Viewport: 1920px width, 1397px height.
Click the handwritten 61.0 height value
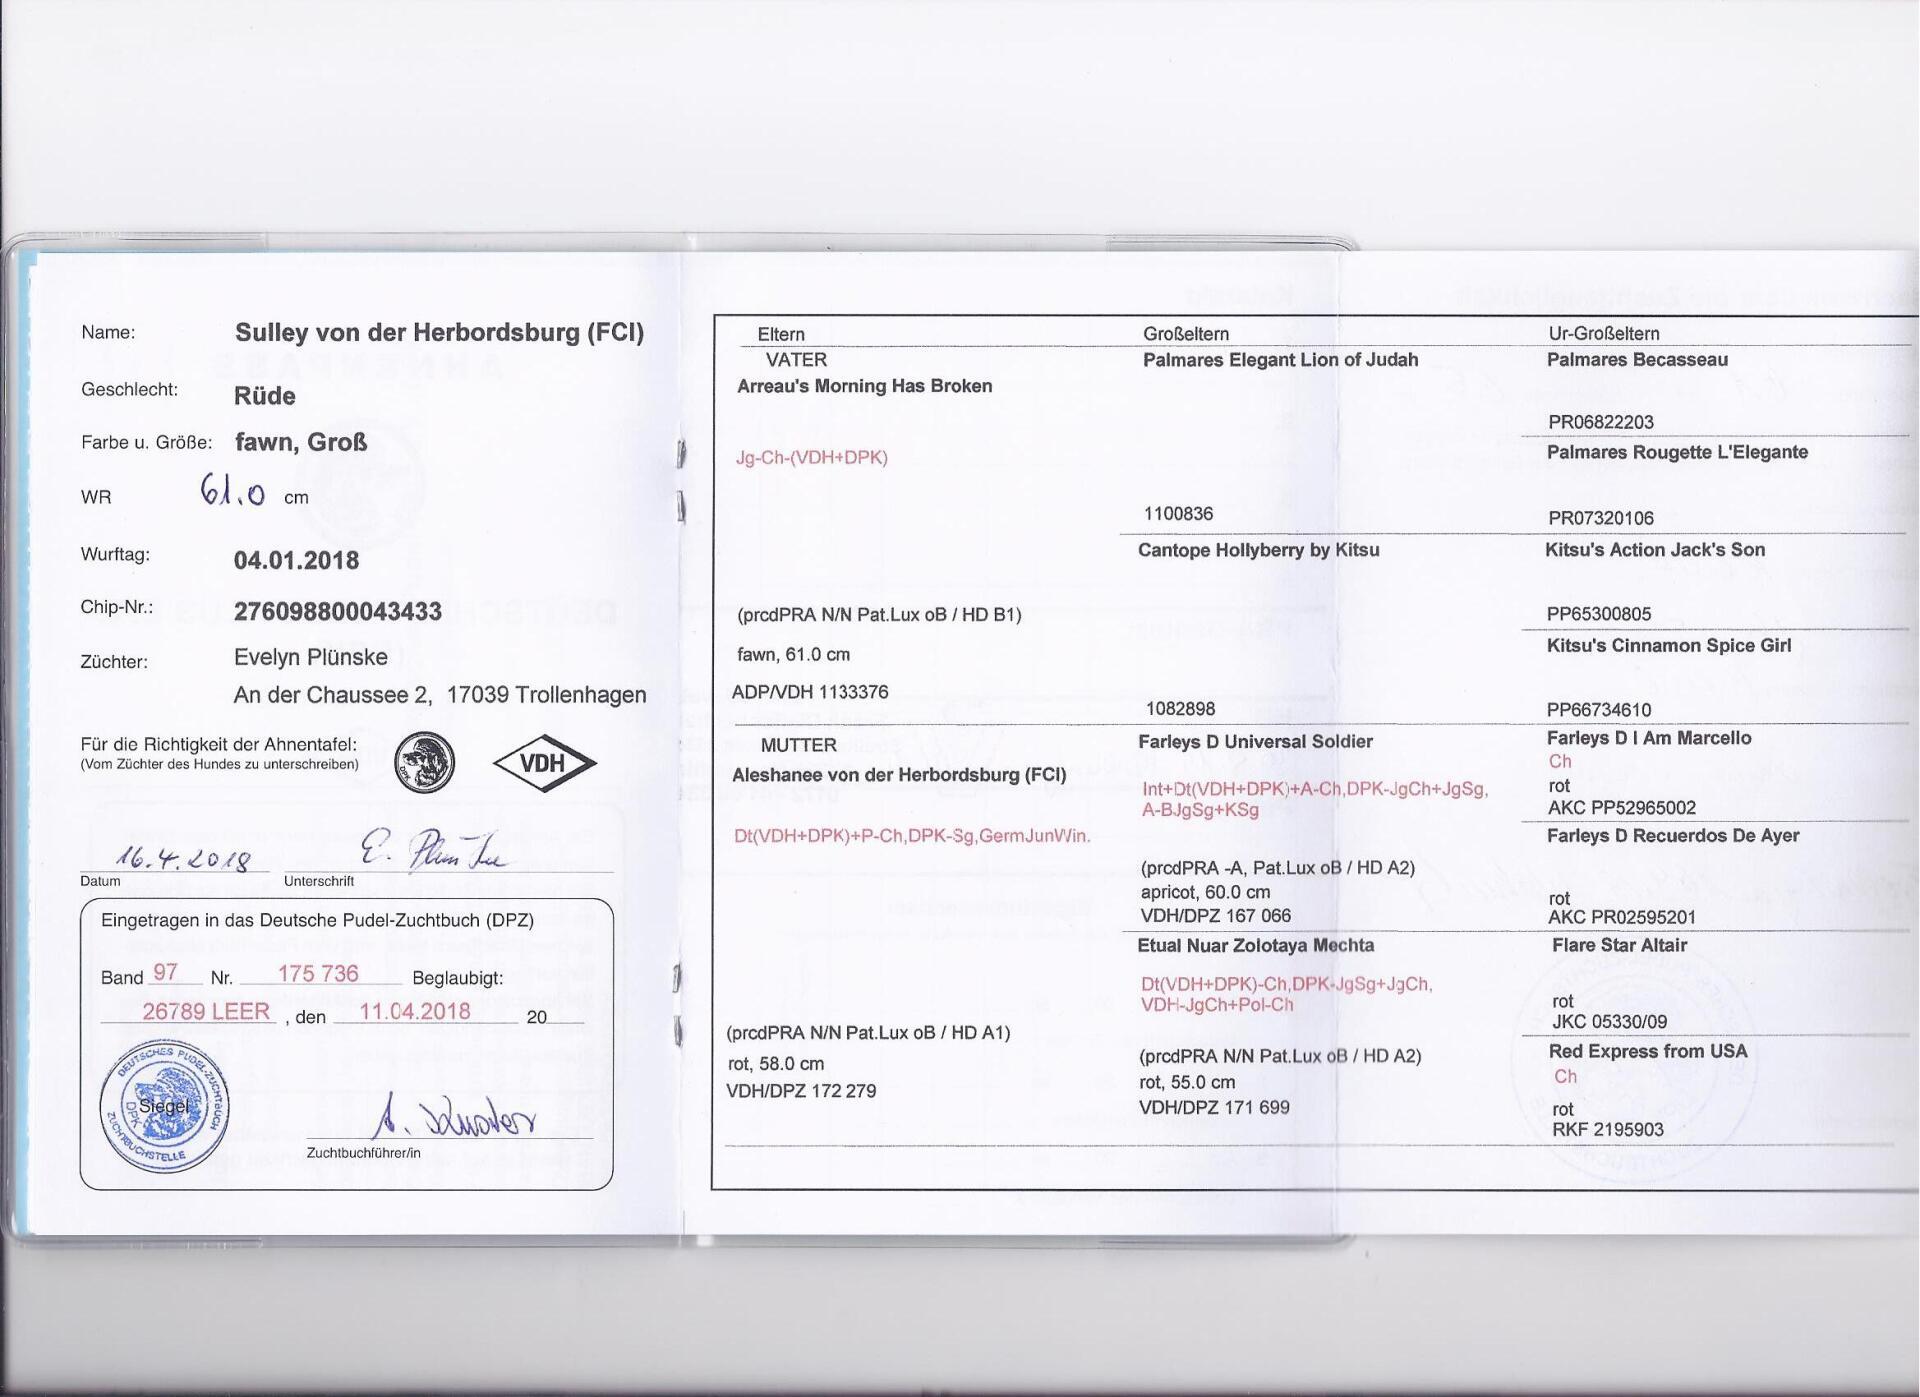pos(233,491)
